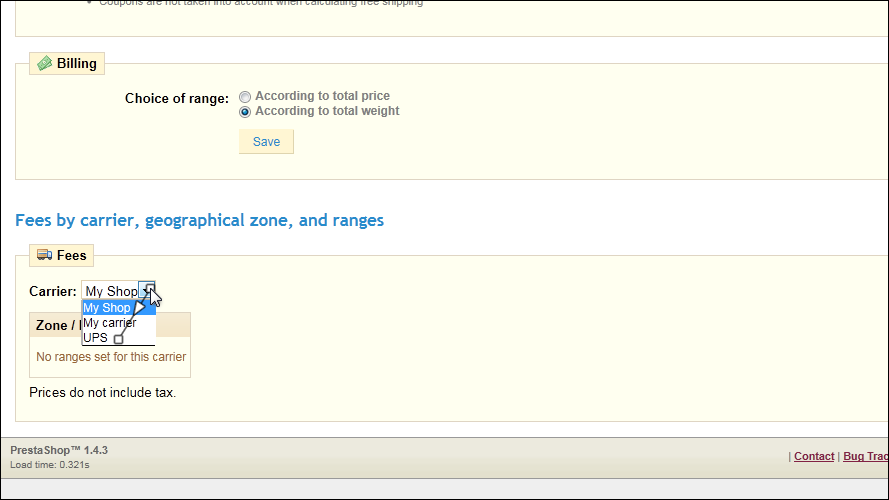
Task: Click the Choice of range label
Action: point(177,98)
